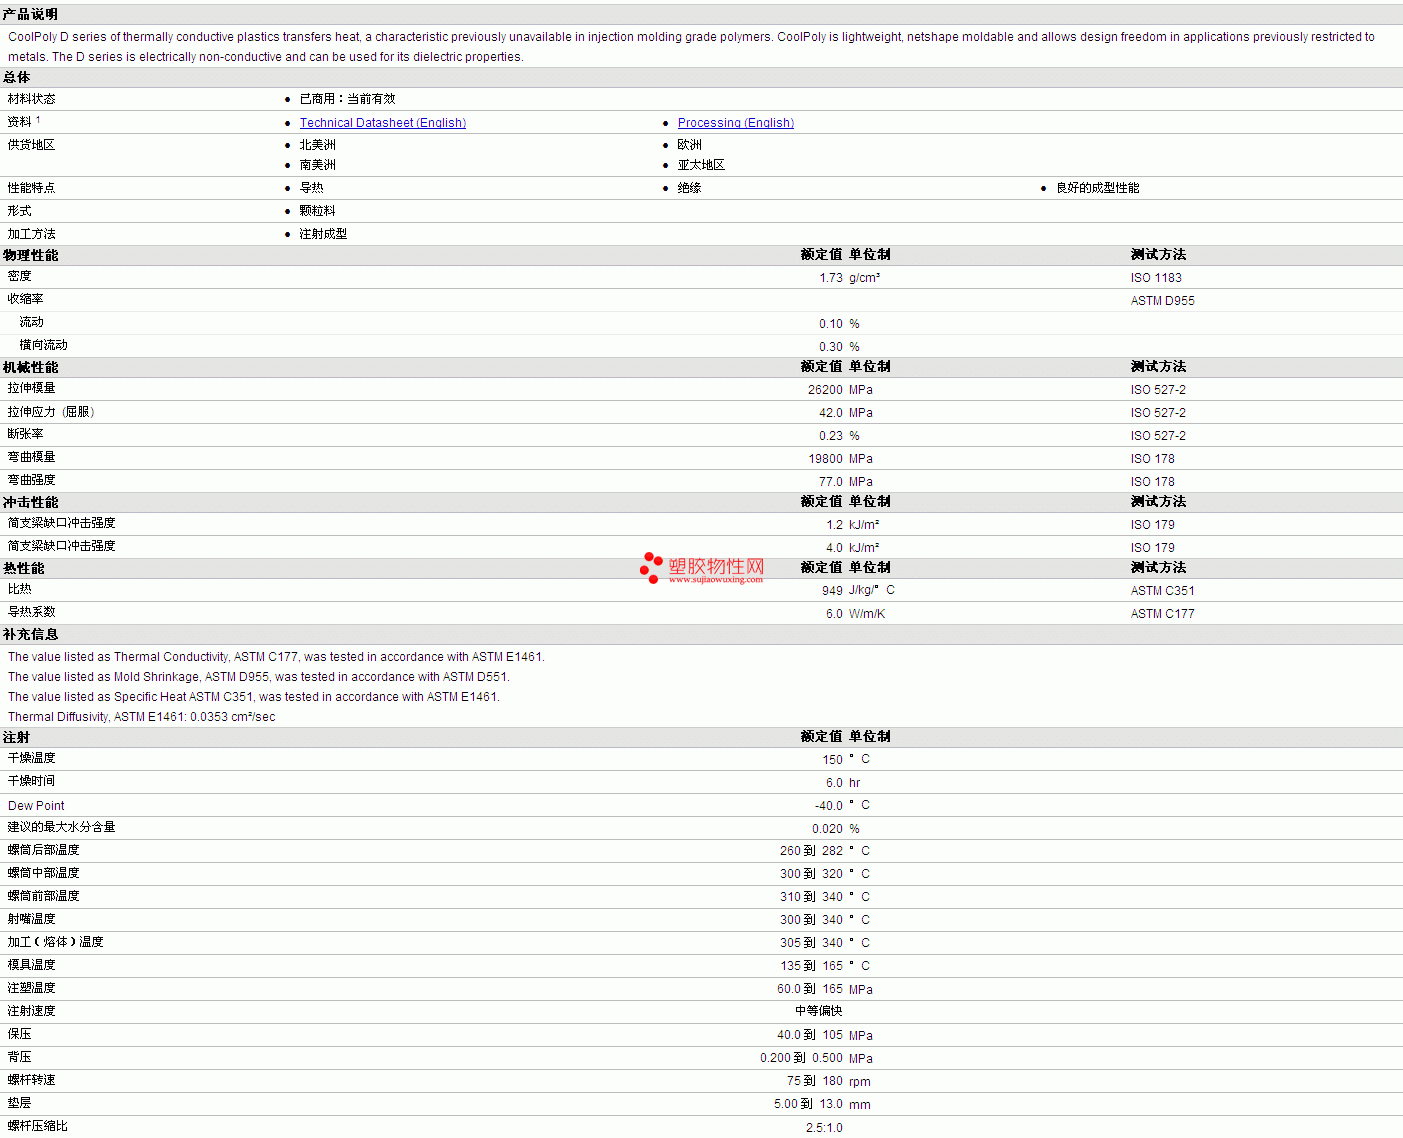Click the Dew Point row label
The image size is (1403, 1138).
pyautogui.click(x=36, y=806)
